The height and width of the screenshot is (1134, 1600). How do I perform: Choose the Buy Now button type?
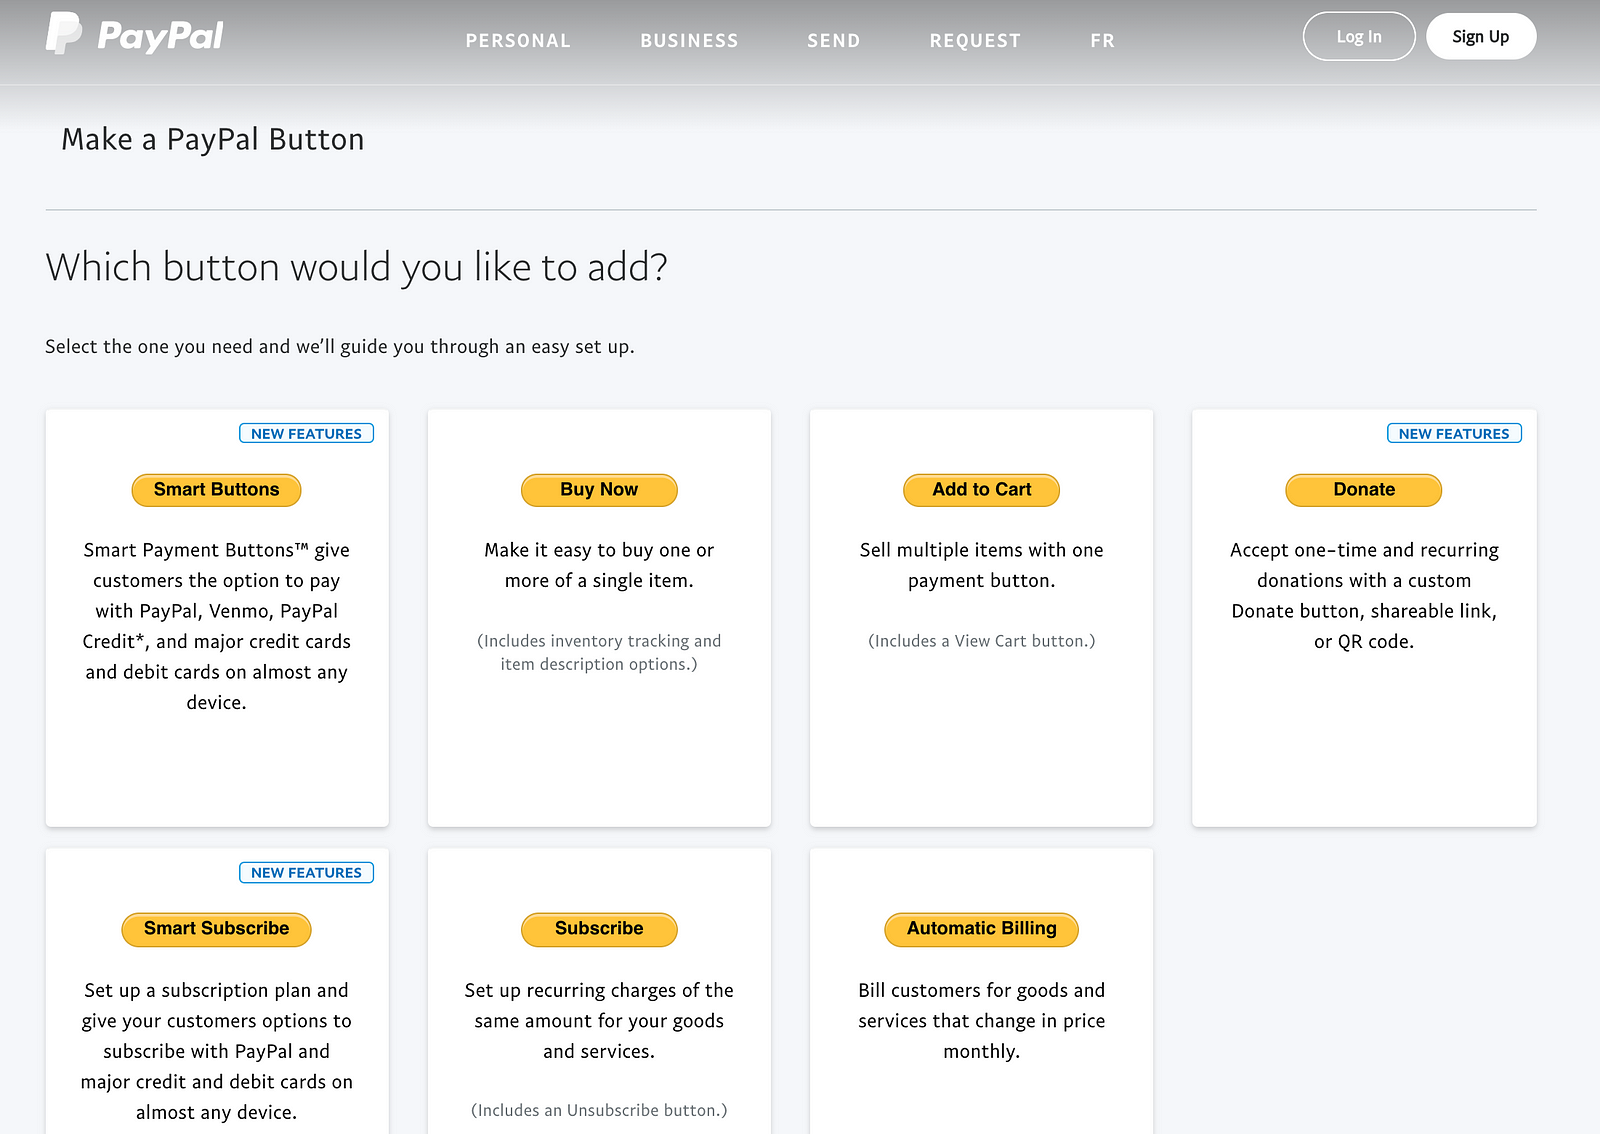(599, 490)
